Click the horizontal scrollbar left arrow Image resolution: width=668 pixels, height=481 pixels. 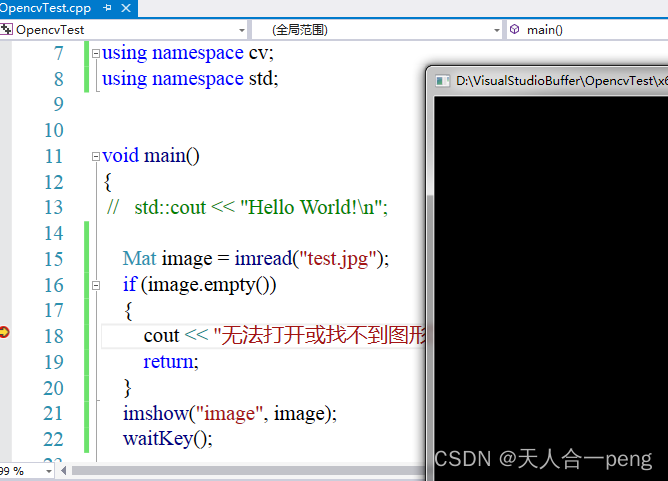(x=63, y=471)
